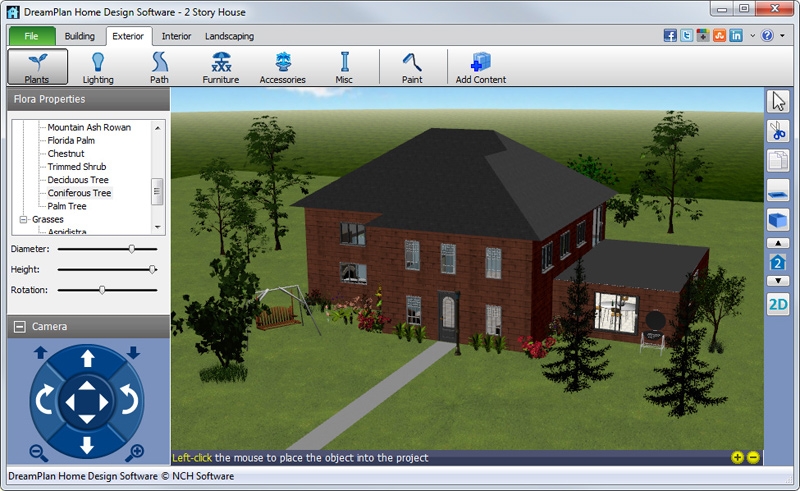Switch to the Landscaping tab
The width and height of the screenshot is (800, 491).
tap(229, 36)
